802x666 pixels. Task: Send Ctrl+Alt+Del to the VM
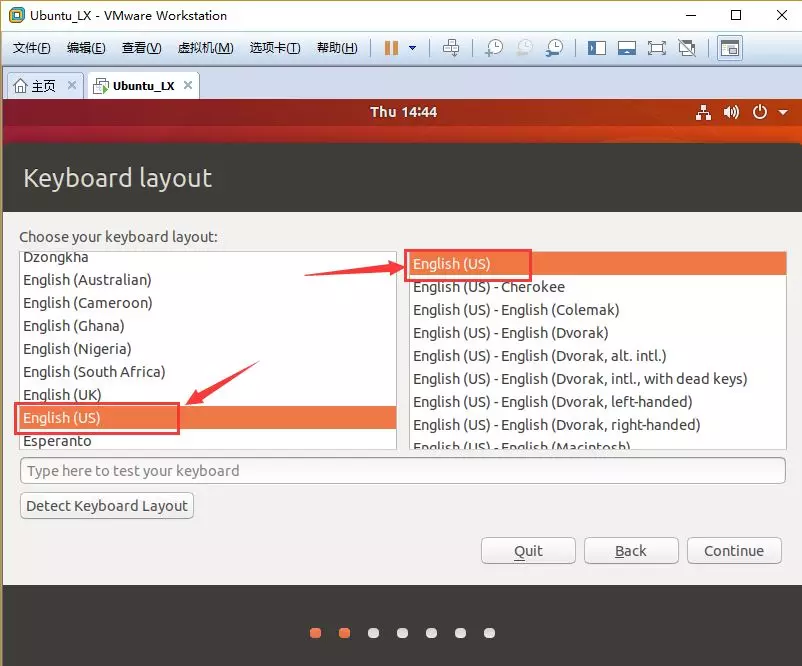[x=451, y=48]
